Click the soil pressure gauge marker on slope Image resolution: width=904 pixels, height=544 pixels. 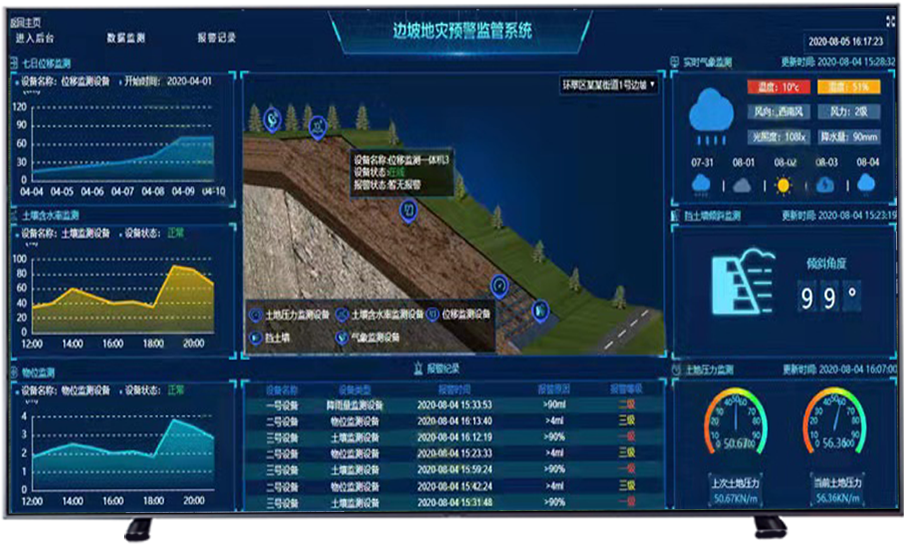500,286
